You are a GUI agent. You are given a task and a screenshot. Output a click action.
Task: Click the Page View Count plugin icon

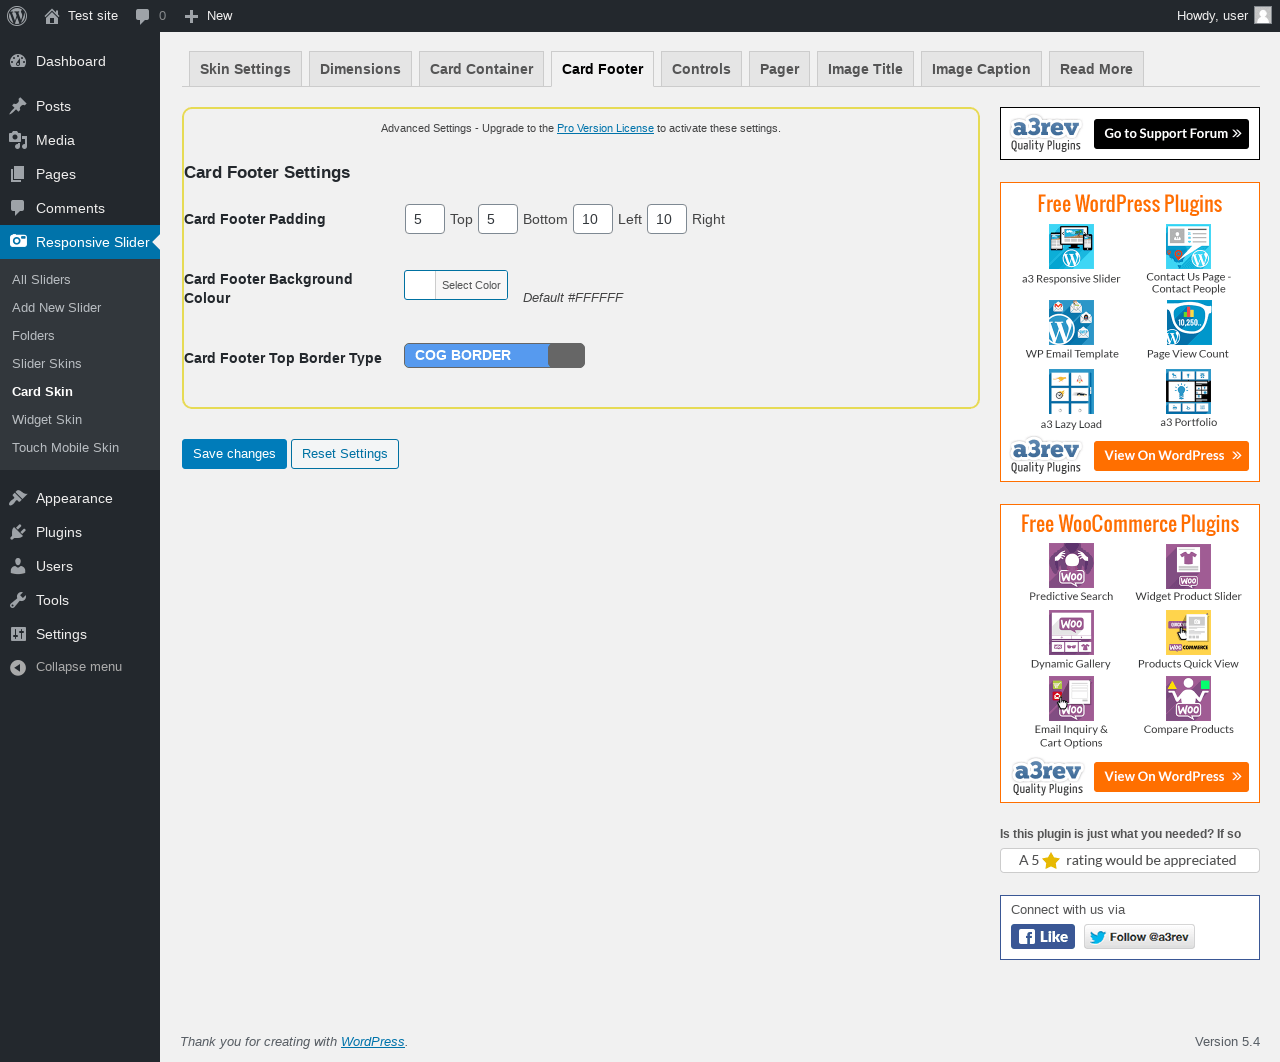[1188, 323]
